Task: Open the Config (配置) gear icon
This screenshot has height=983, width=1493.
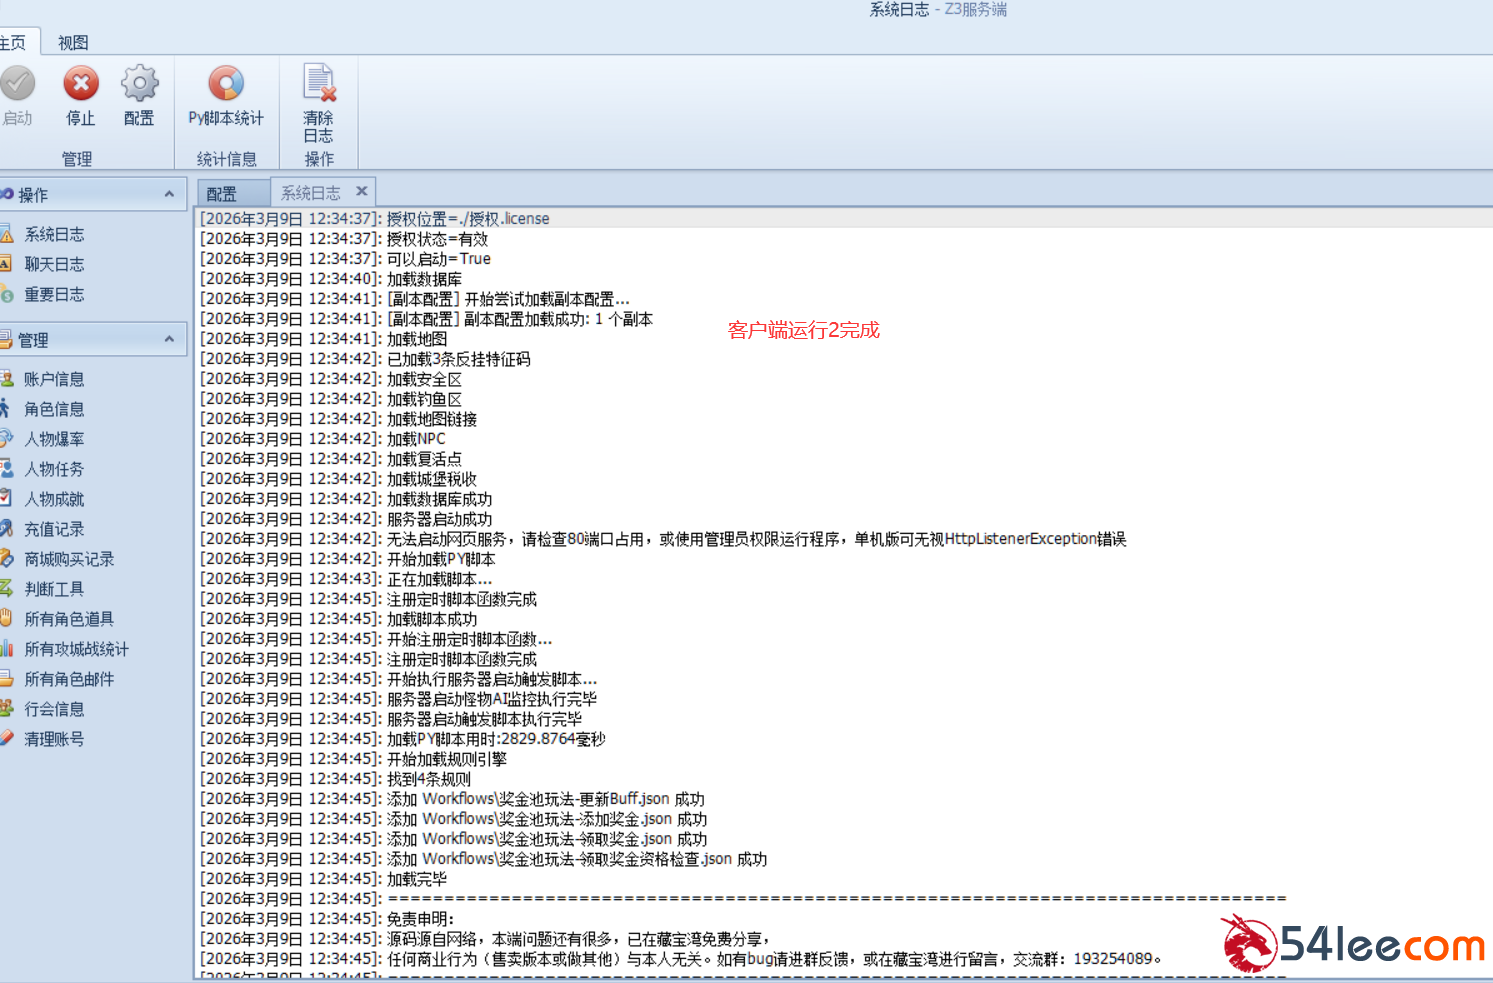Action: pos(139,84)
